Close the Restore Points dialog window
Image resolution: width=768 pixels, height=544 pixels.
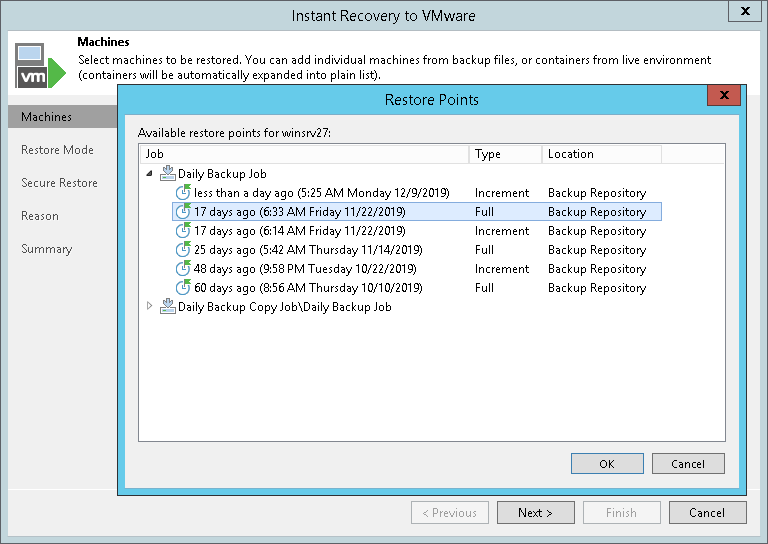pyautogui.click(x=722, y=97)
